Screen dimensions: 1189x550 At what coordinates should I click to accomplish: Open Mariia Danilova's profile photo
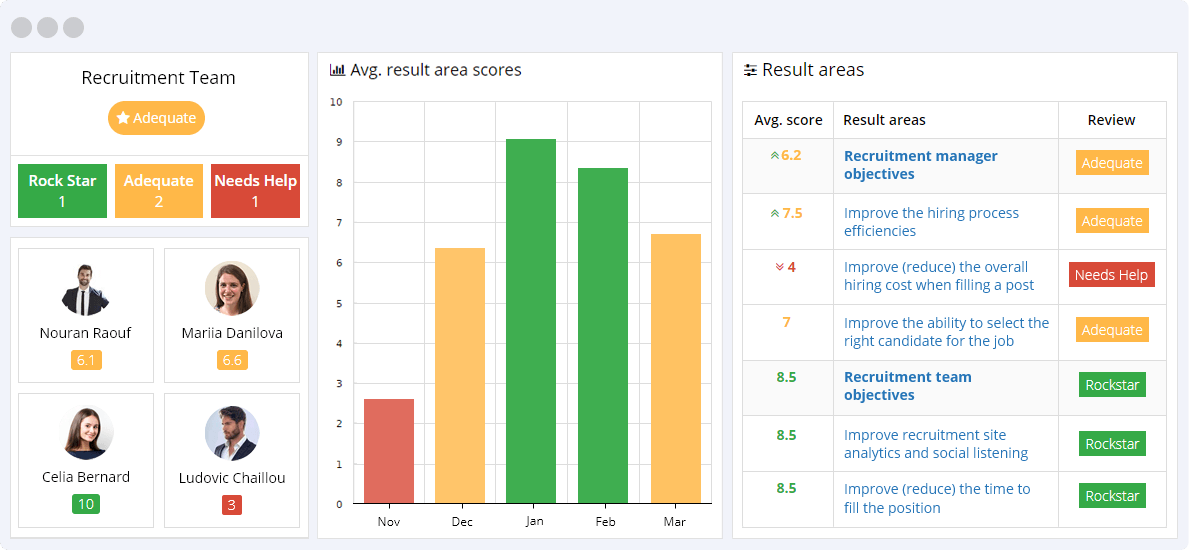click(232, 289)
